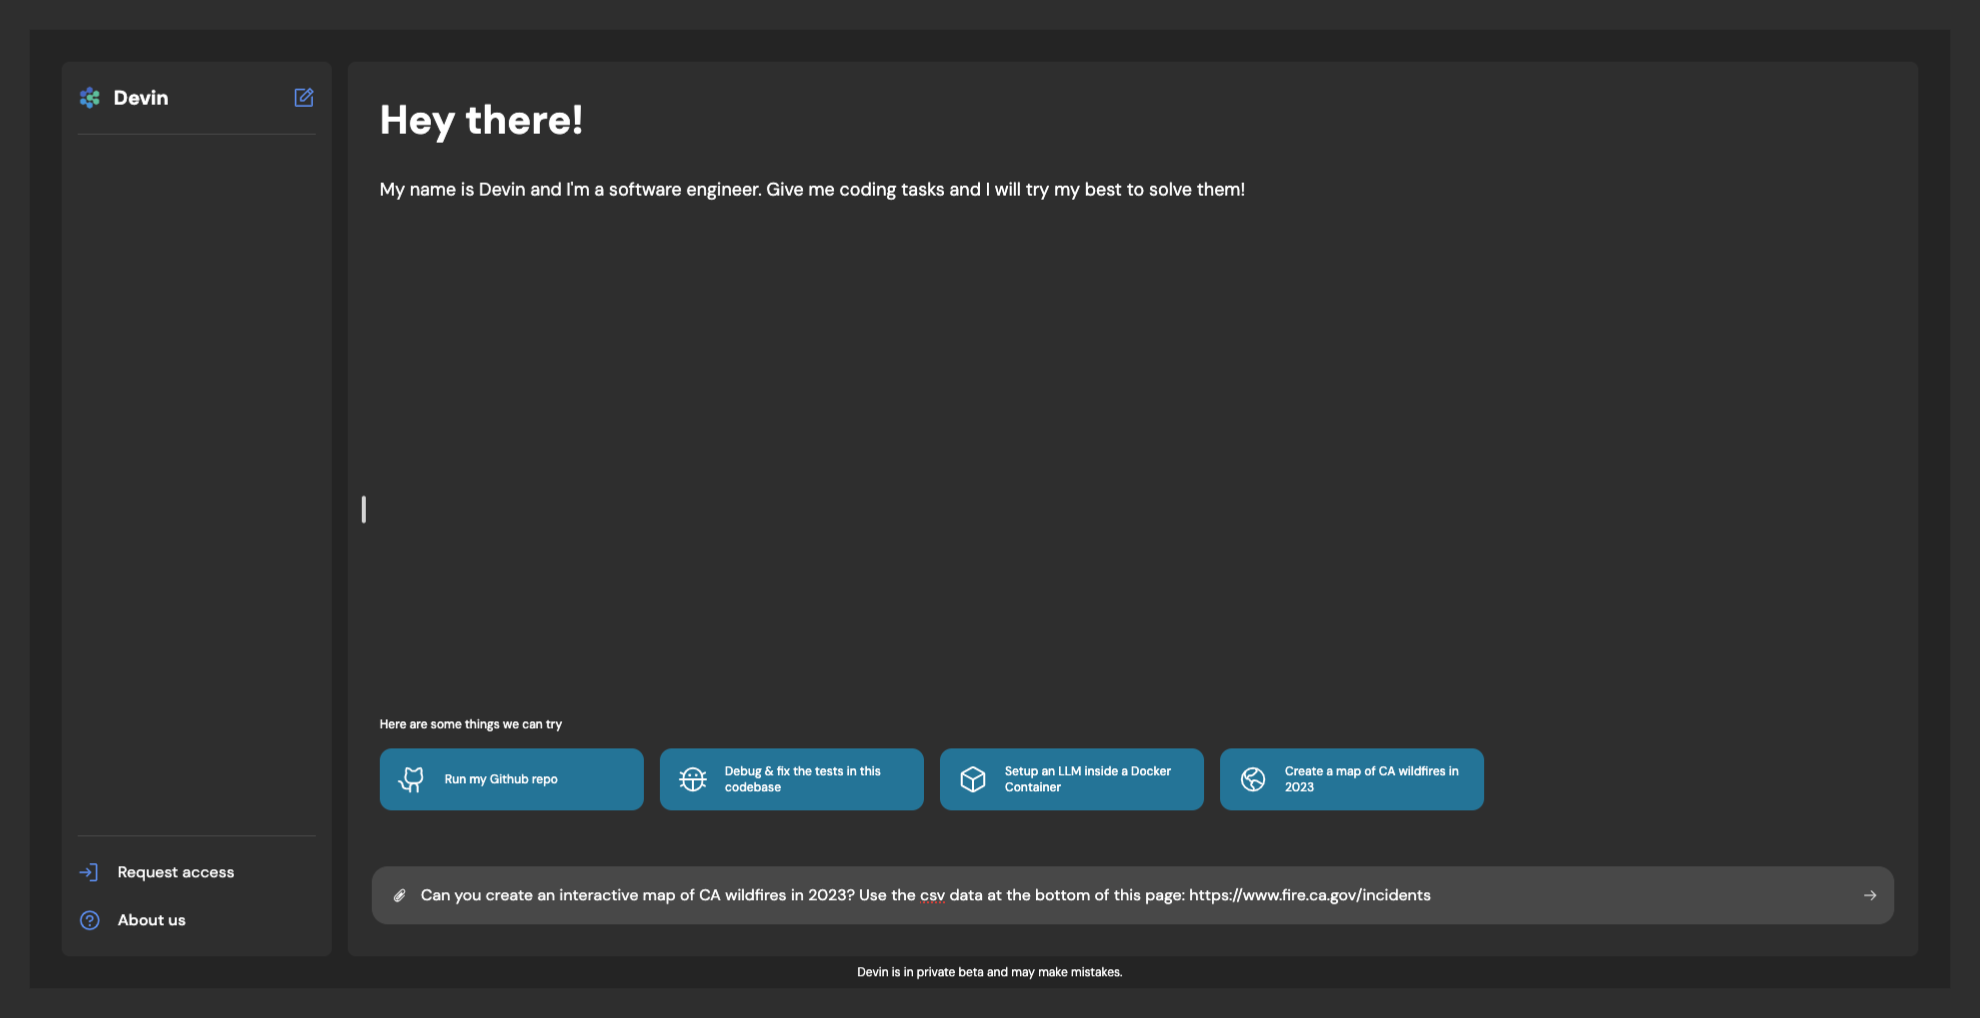This screenshot has height=1018, width=1980.
Task: Click the sidebar resize handle
Action: pos(364,509)
